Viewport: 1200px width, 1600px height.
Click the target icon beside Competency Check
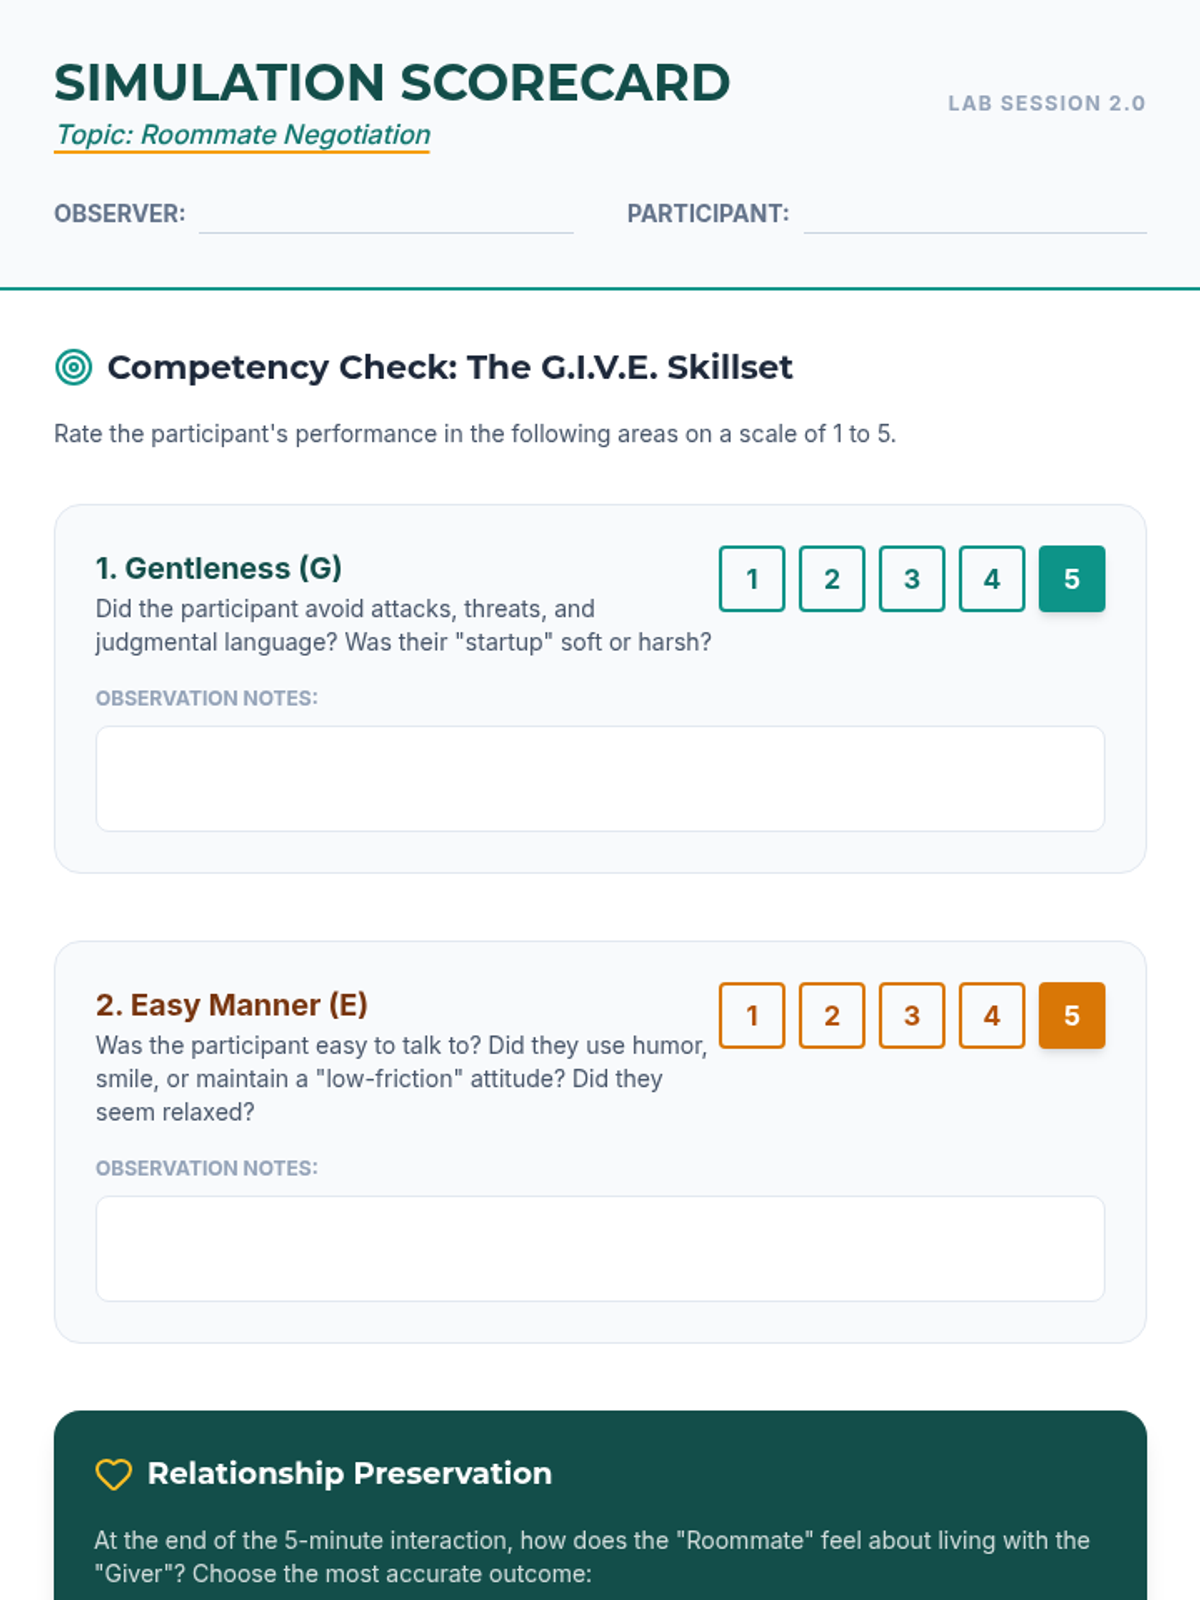point(74,367)
